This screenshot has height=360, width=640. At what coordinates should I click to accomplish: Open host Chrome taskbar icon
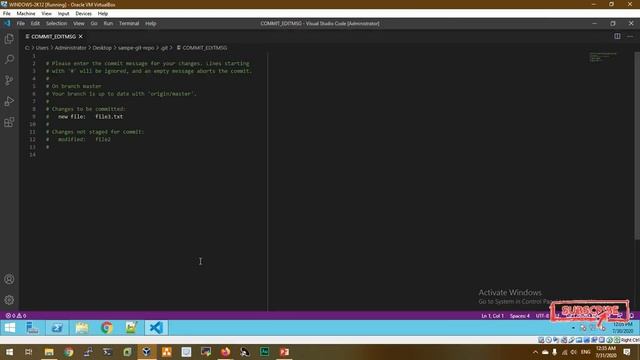tap(69, 352)
